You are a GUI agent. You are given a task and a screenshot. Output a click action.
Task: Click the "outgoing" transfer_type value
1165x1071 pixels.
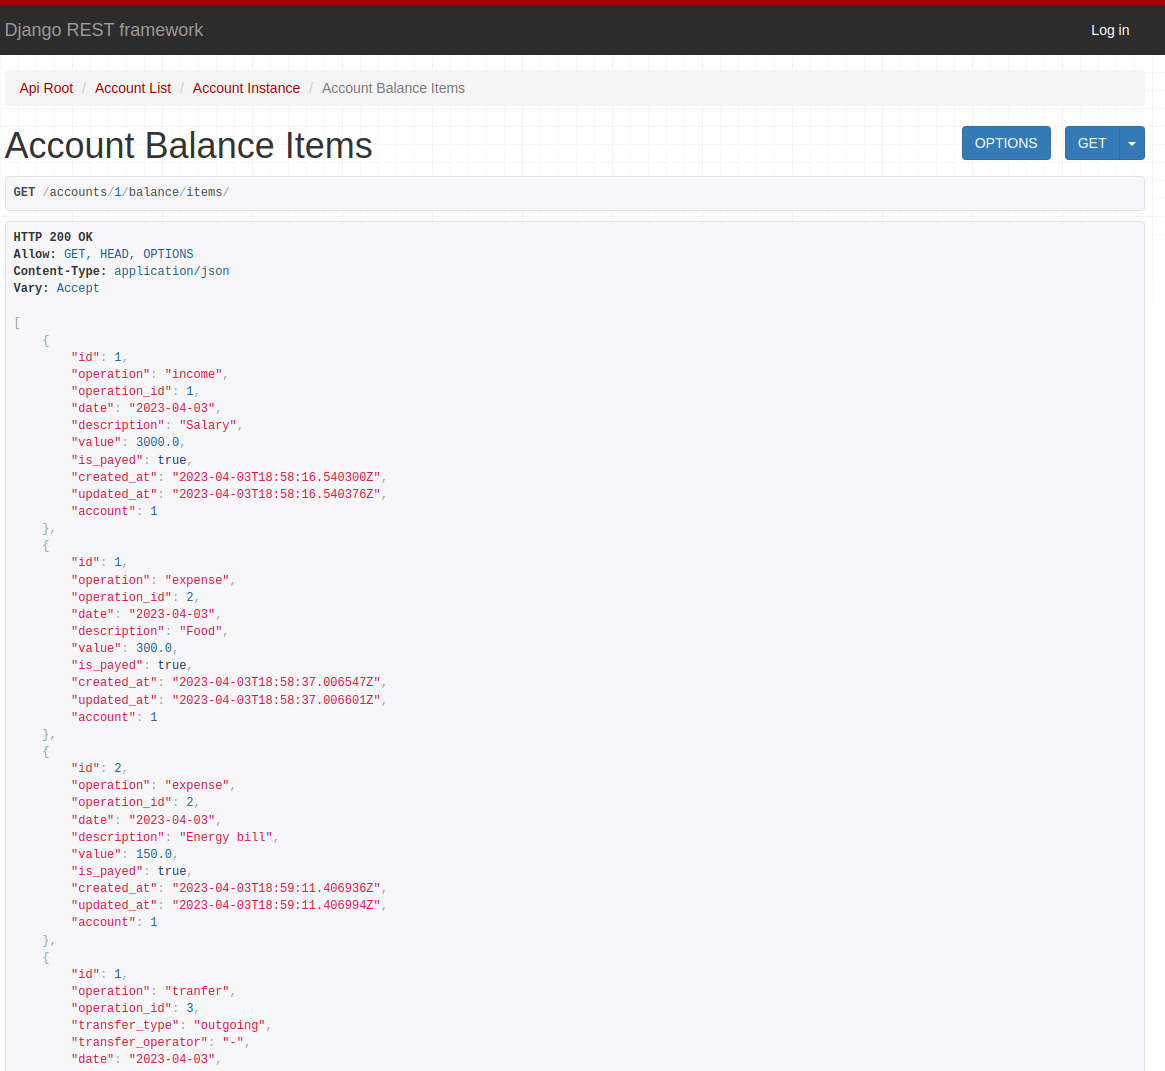click(228, 1025)
